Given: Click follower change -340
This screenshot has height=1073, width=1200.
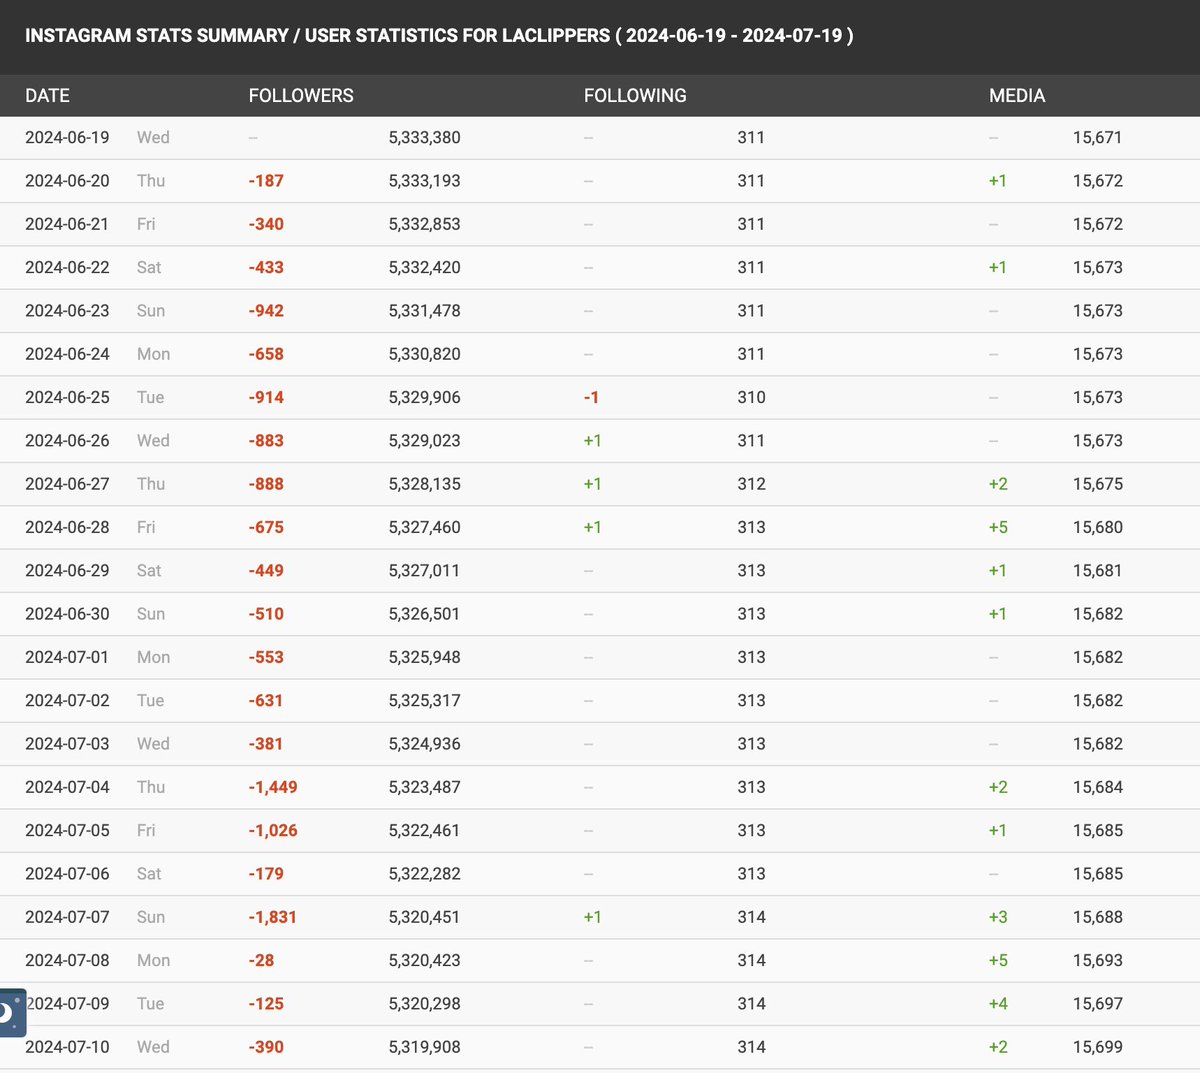Looking at the screenshot, I should 266,224.
